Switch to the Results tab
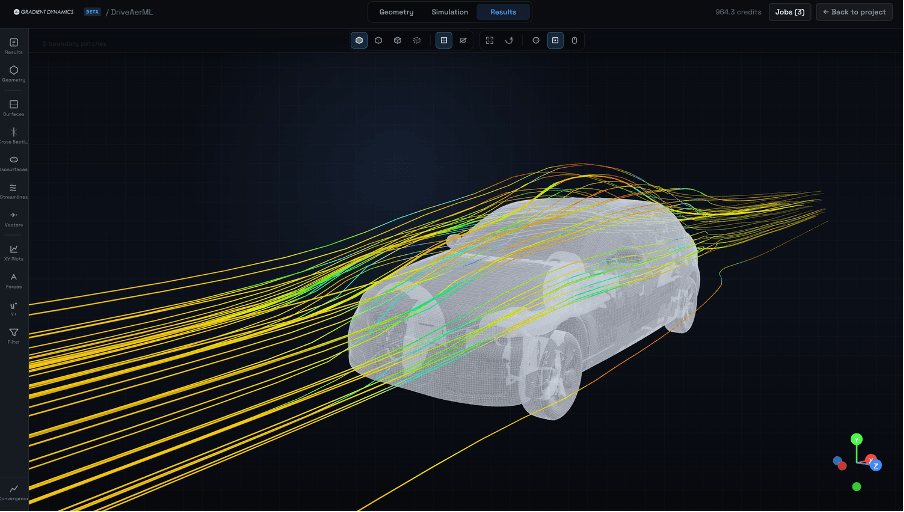This screenshot has width=904, height=512. pyautogui.click(x=503, y=12)
